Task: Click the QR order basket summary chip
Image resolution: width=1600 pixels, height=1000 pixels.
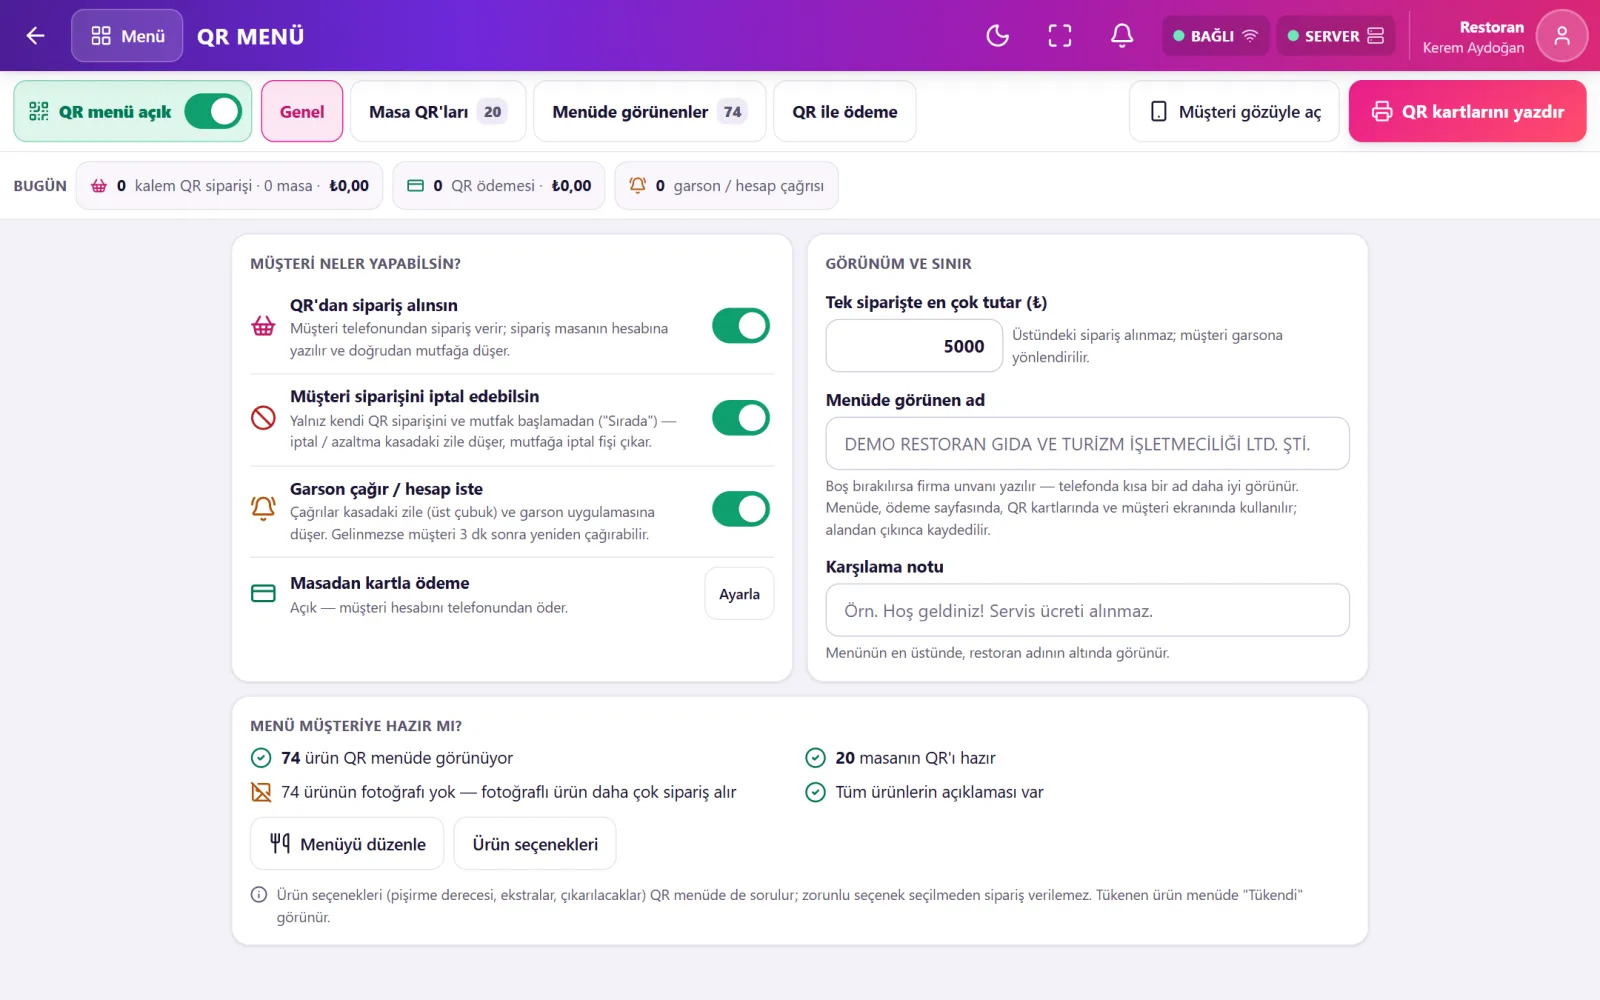Action: (x=229, y=186)
